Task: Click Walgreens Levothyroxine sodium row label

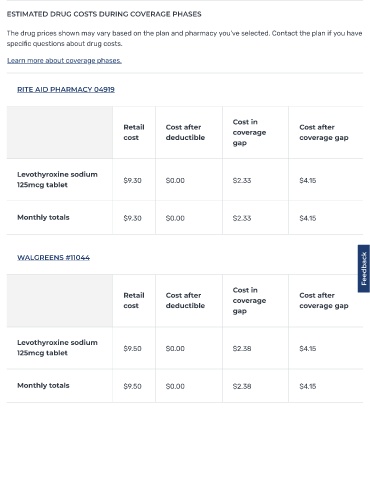Action: 57,347
